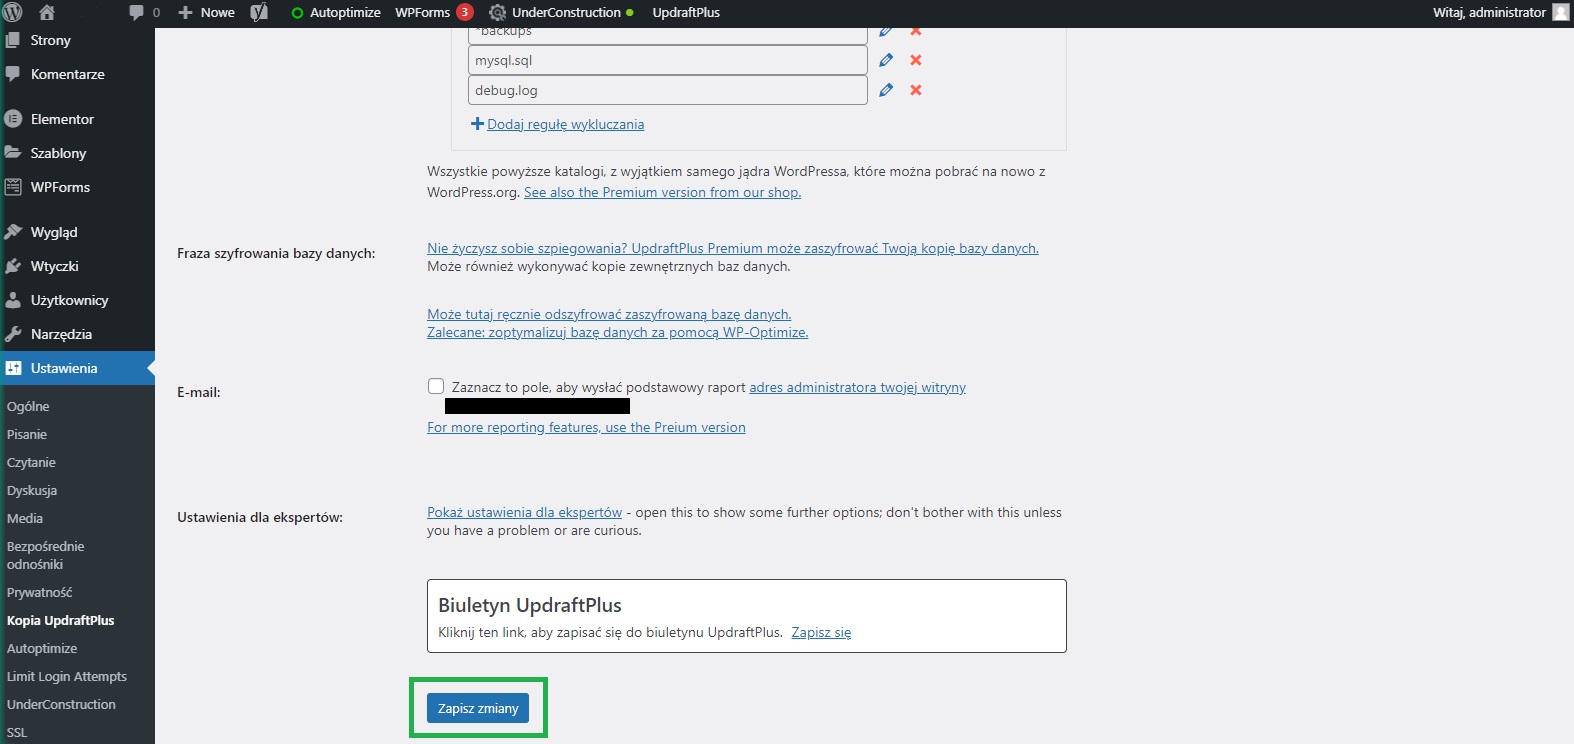Open Dyskusja settings submenu
Viewport: 1574px width, 744px height.
click(32, 490)
